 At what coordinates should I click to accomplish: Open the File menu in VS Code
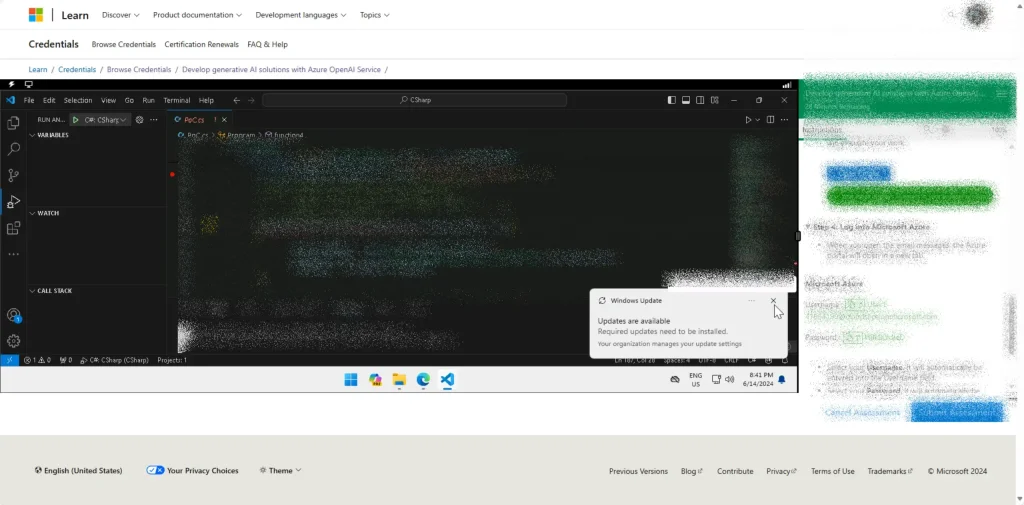(x=29, y=101)
